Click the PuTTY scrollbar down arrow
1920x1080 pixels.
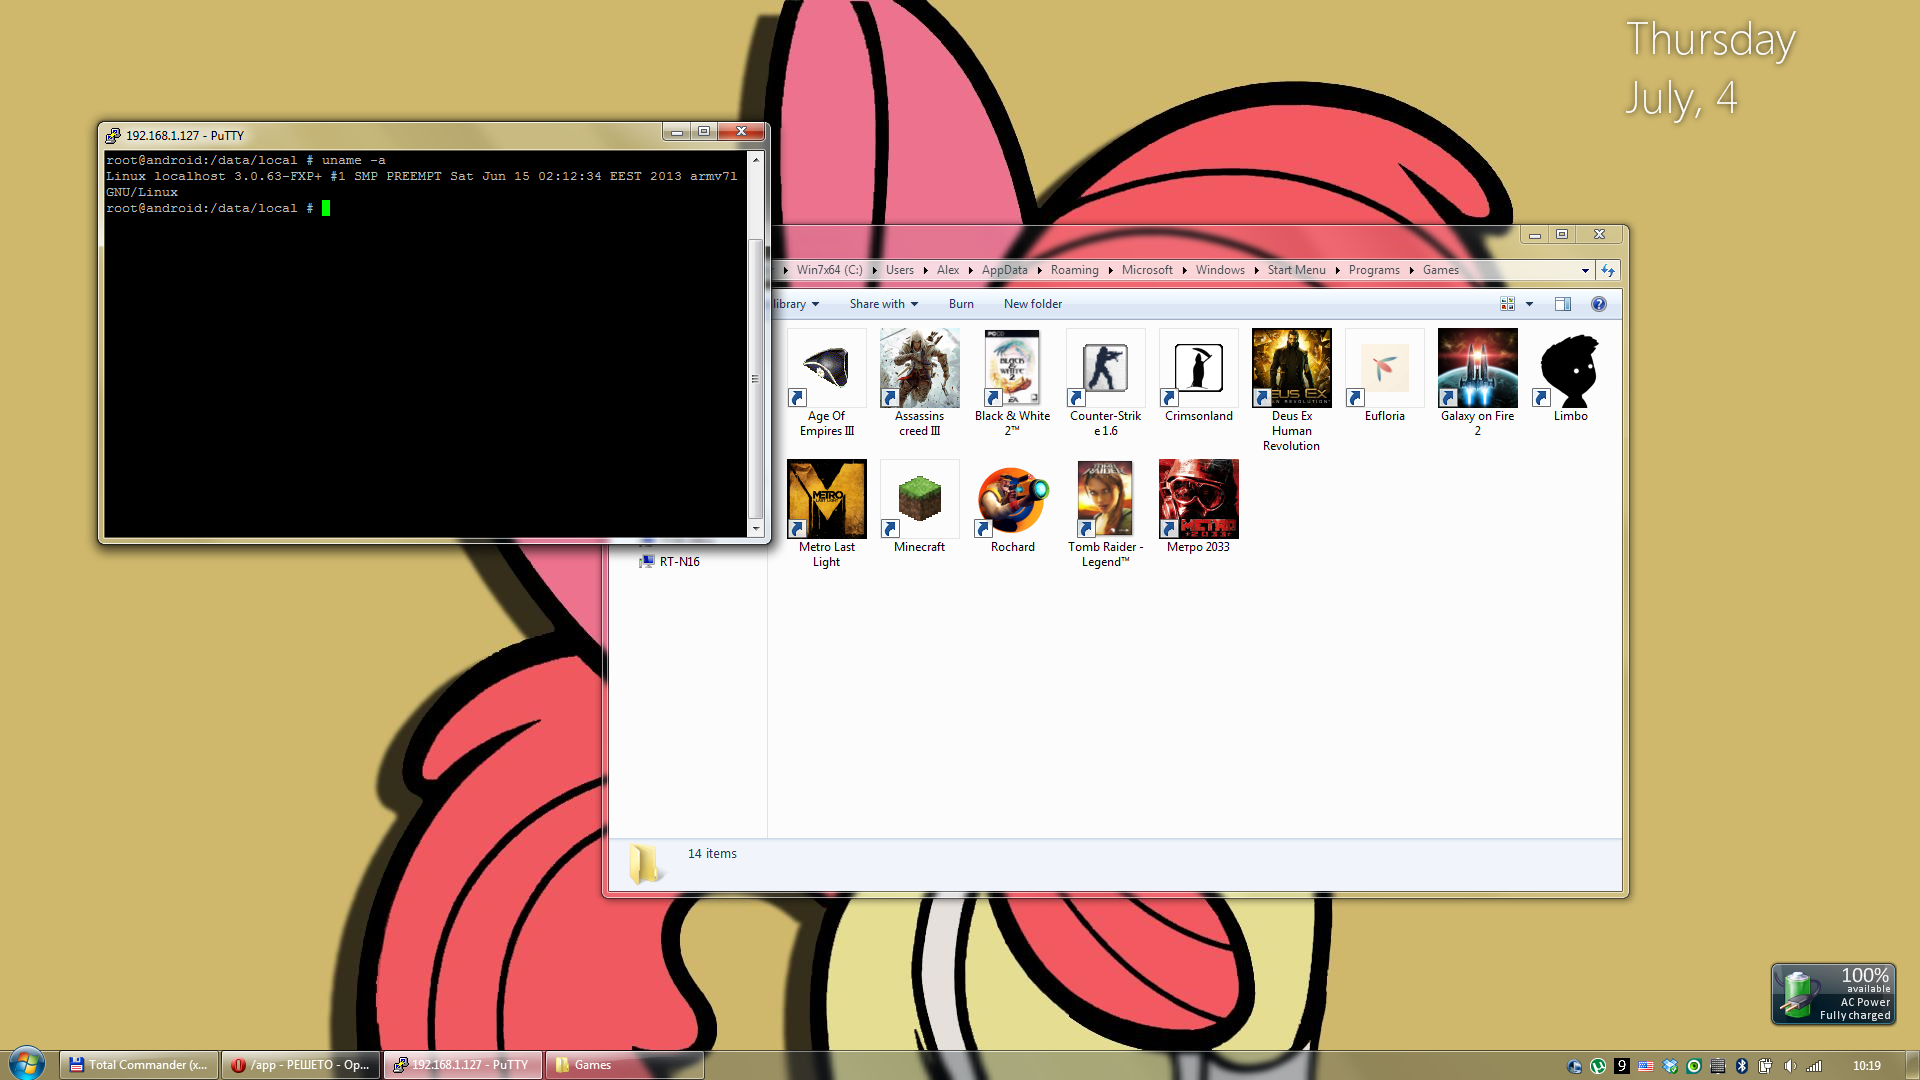click(x=756, y=528)
